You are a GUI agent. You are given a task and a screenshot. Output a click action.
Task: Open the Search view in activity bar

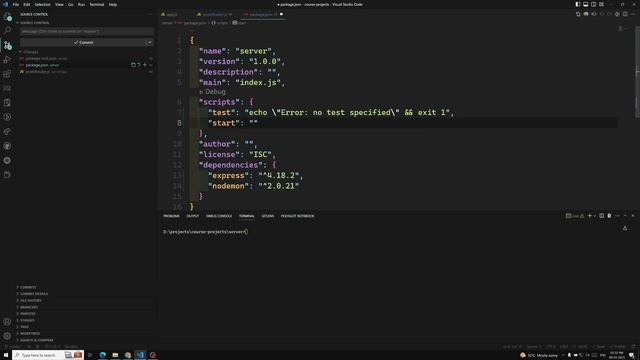(7, 31)
